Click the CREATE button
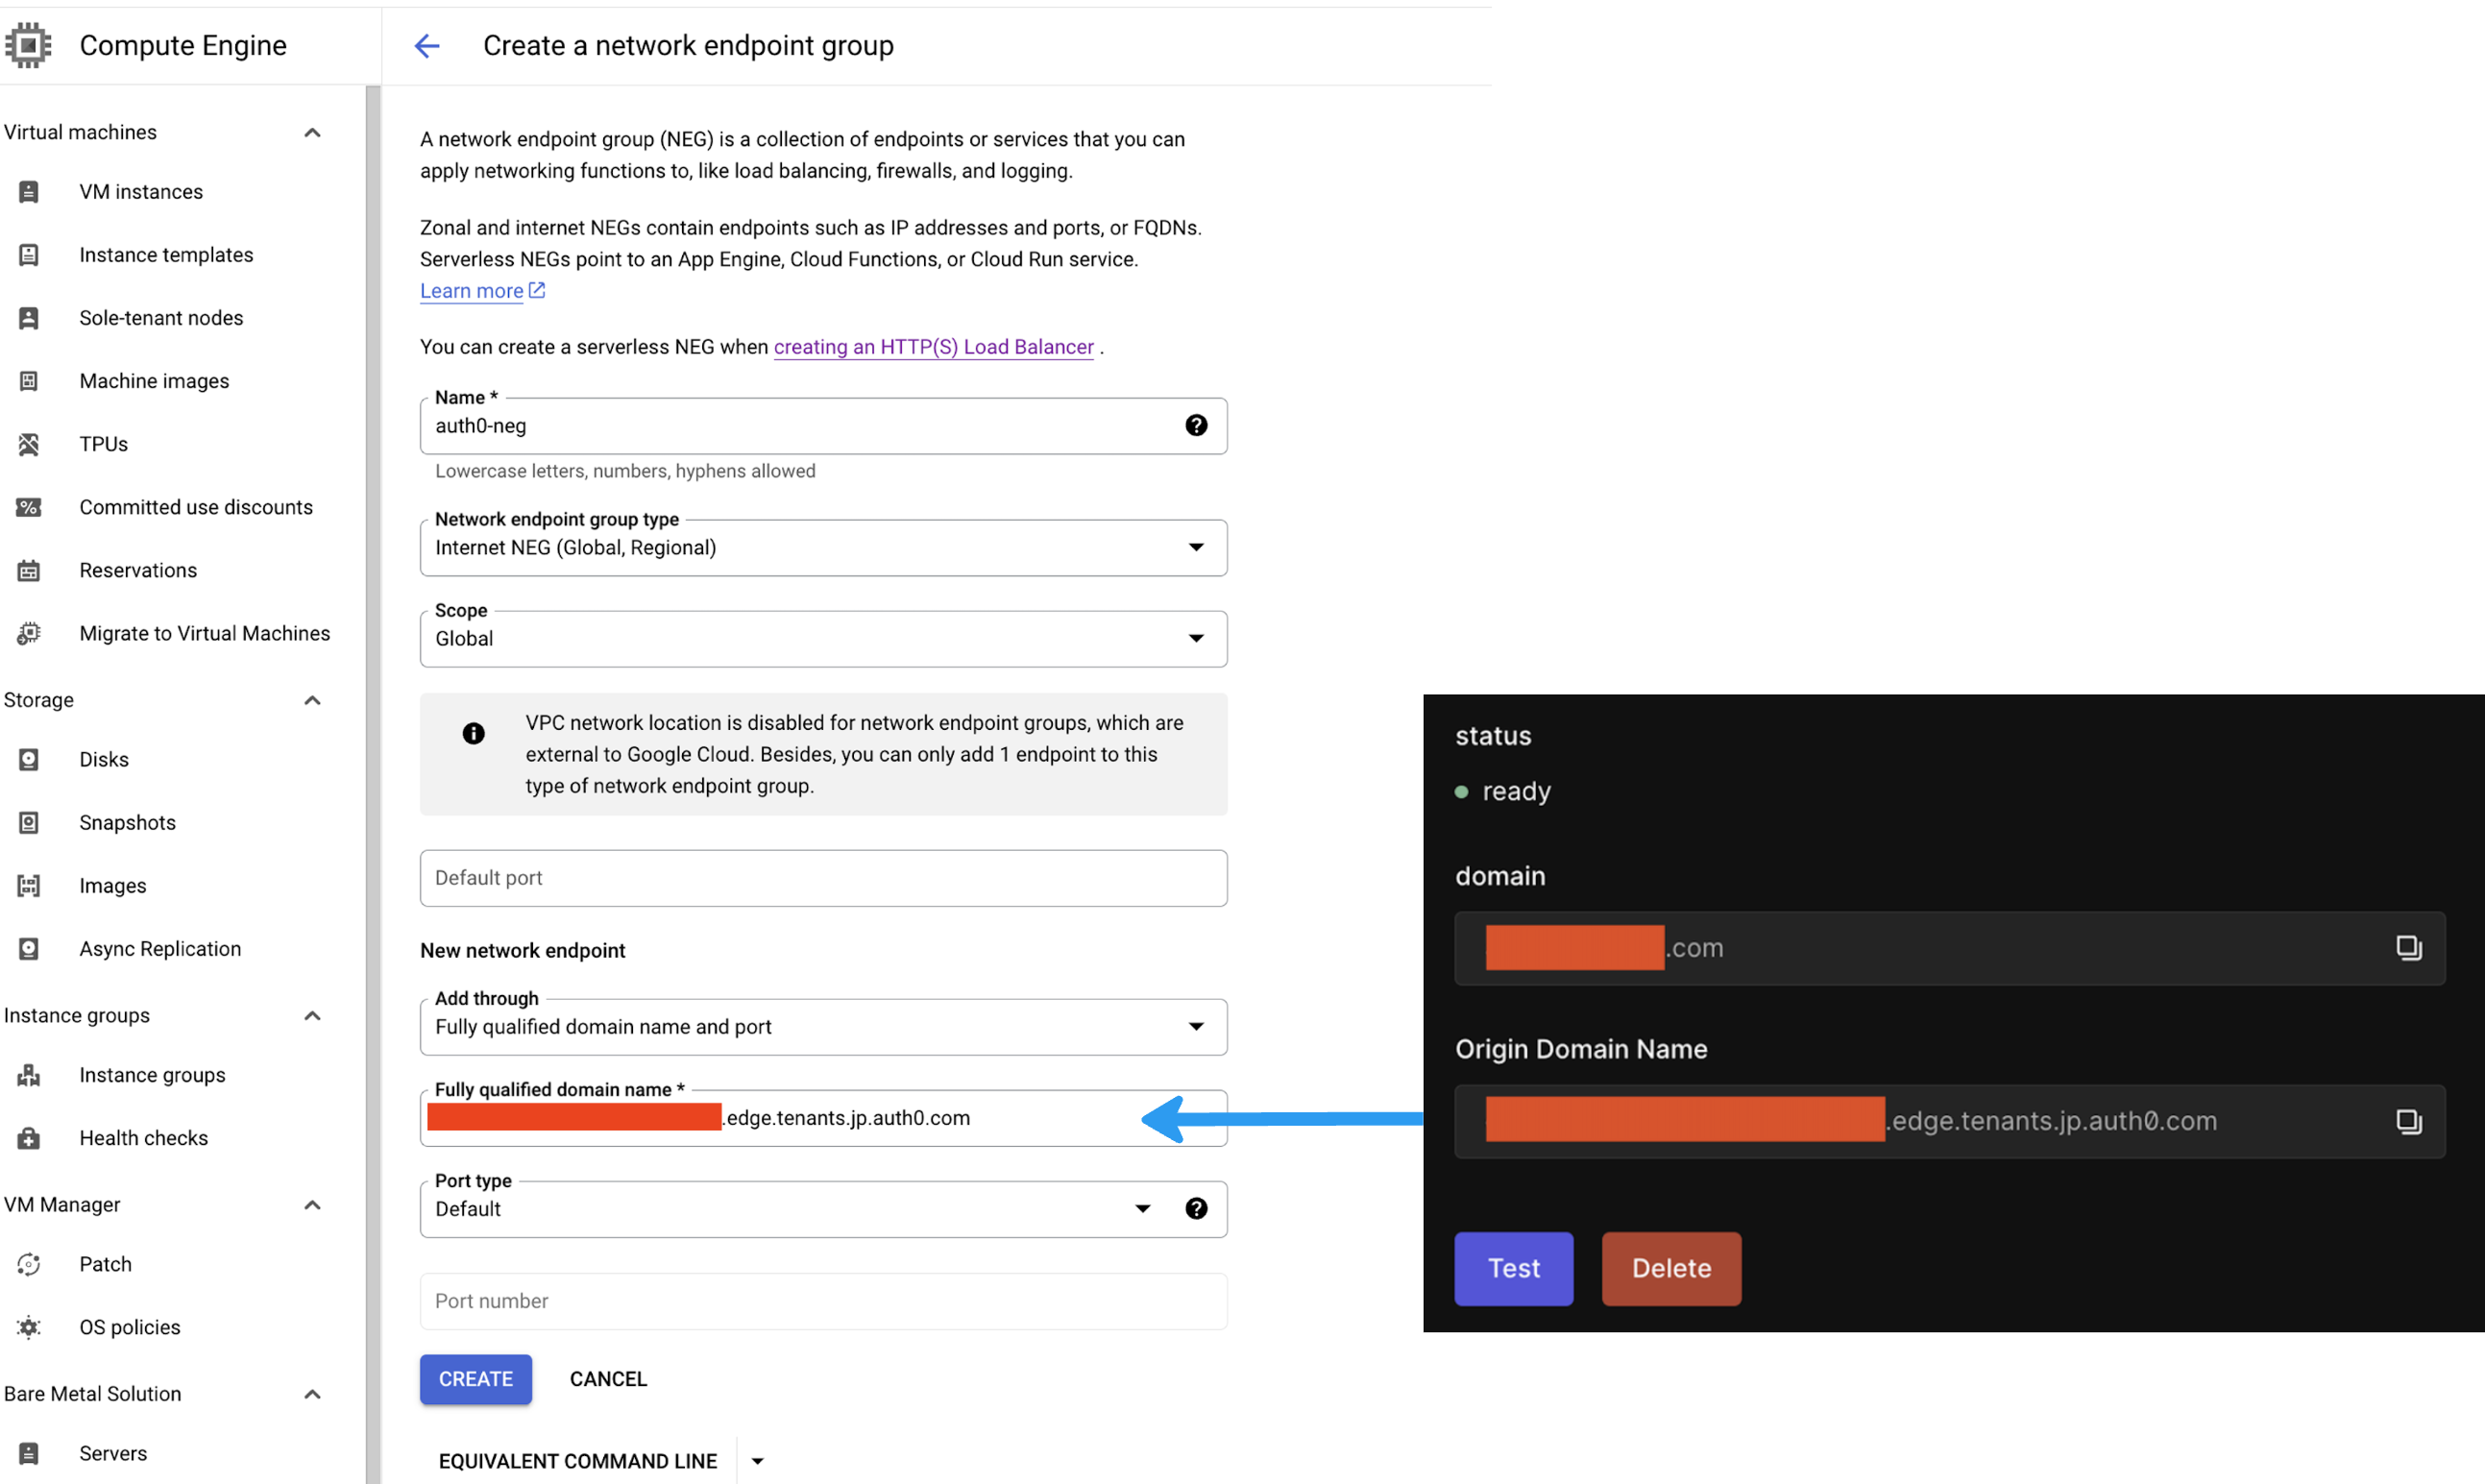This screenshot has width=2485, height=1484. pos(476,1379)
